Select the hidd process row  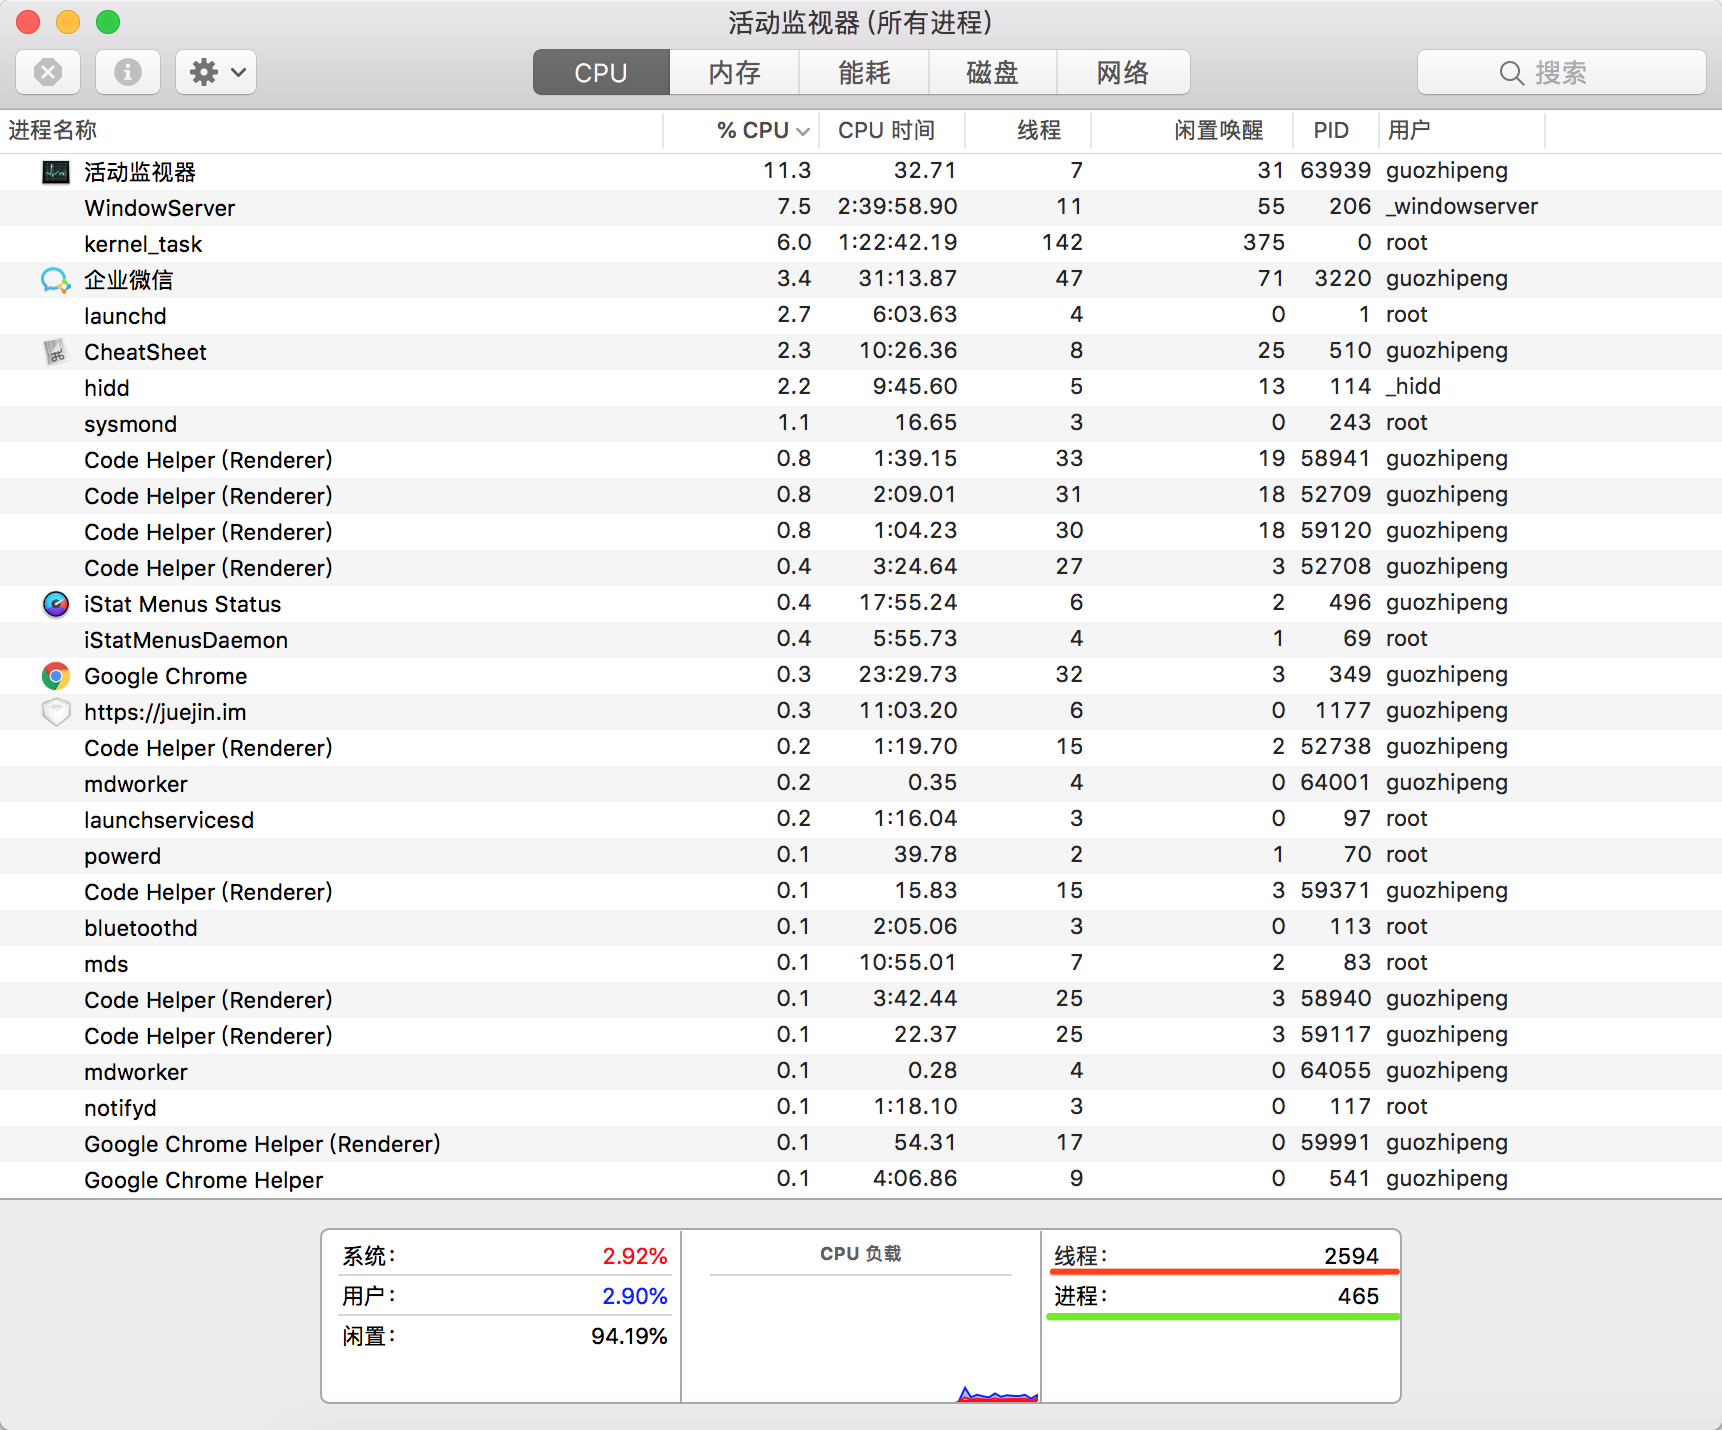pyautogui.click(x=861, y=388)
